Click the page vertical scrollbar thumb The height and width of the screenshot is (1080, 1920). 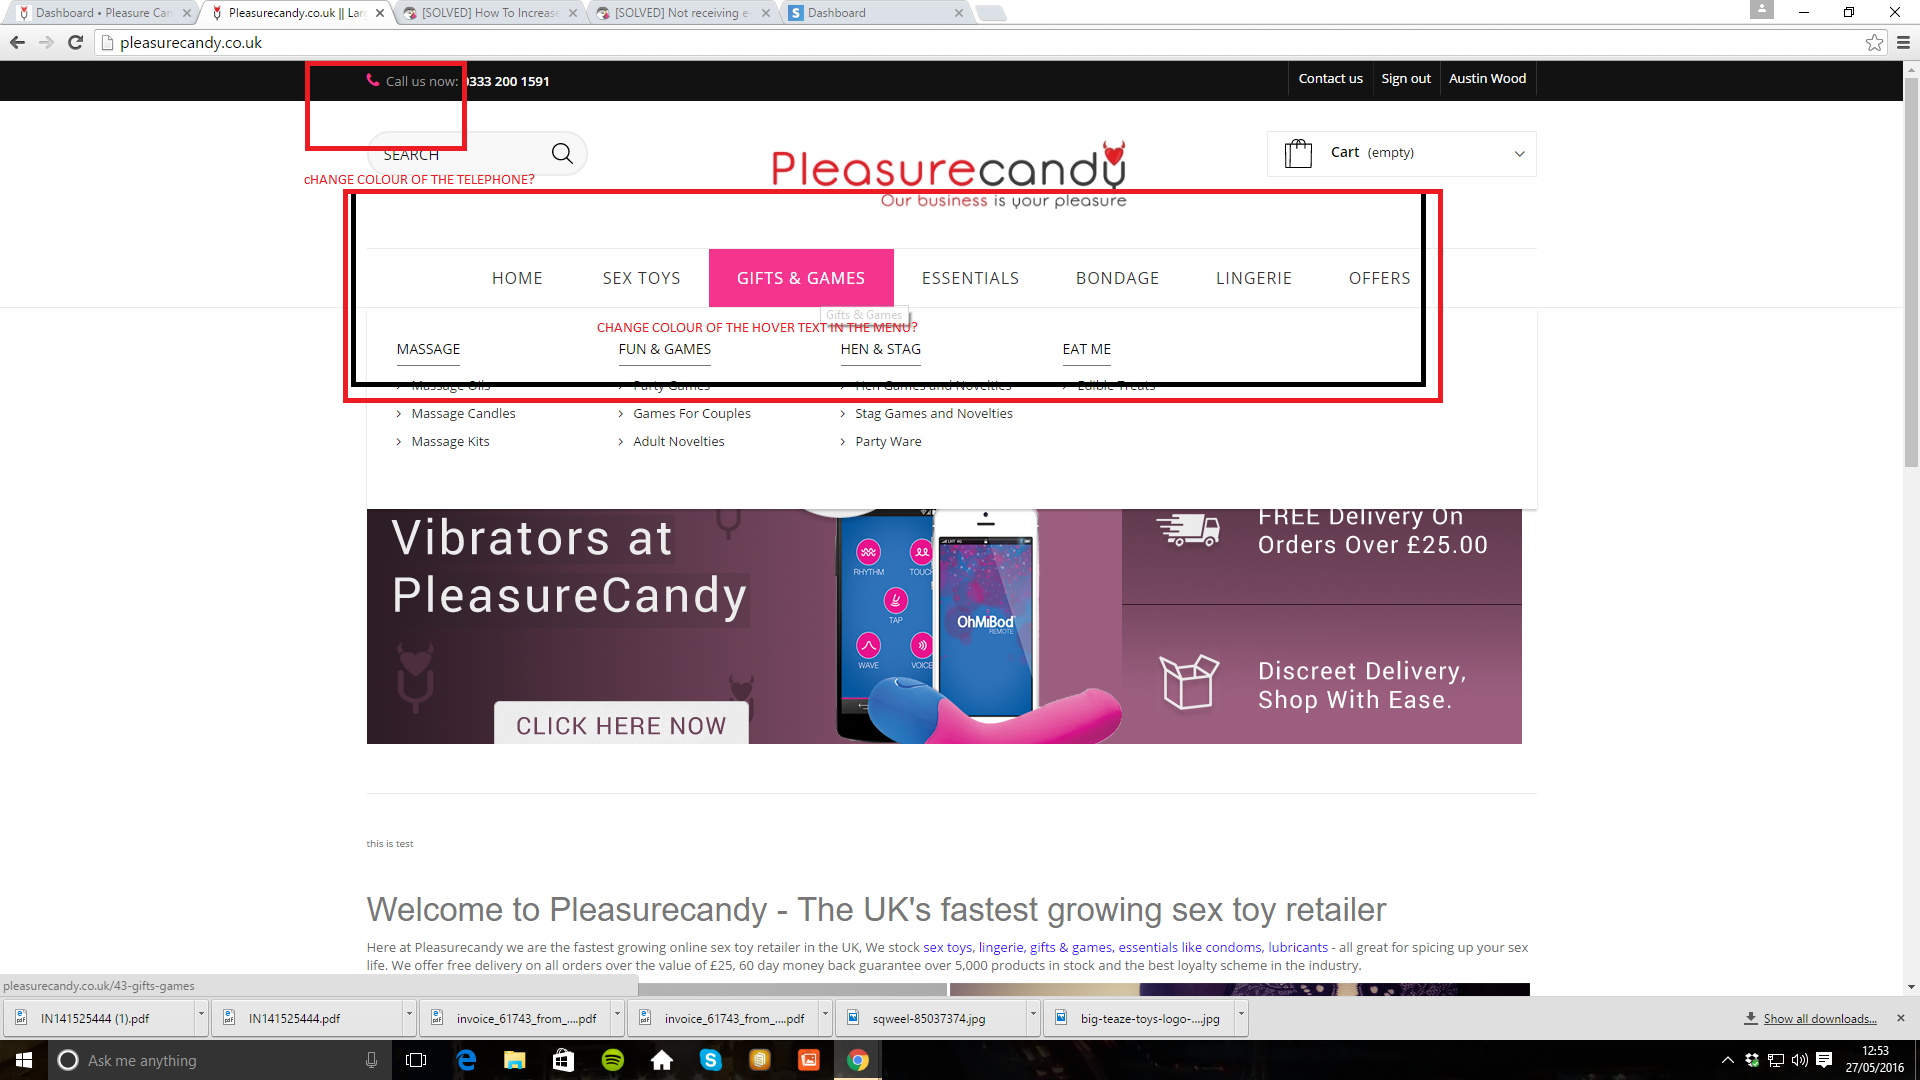1911,270
